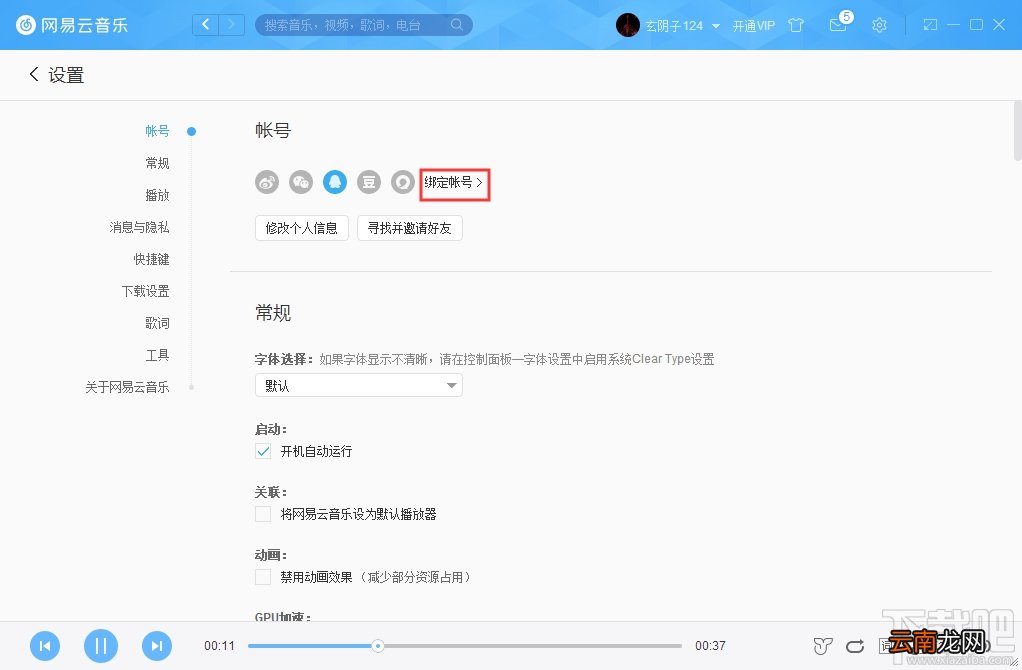Open the messages mail icon

click(838, 25)
